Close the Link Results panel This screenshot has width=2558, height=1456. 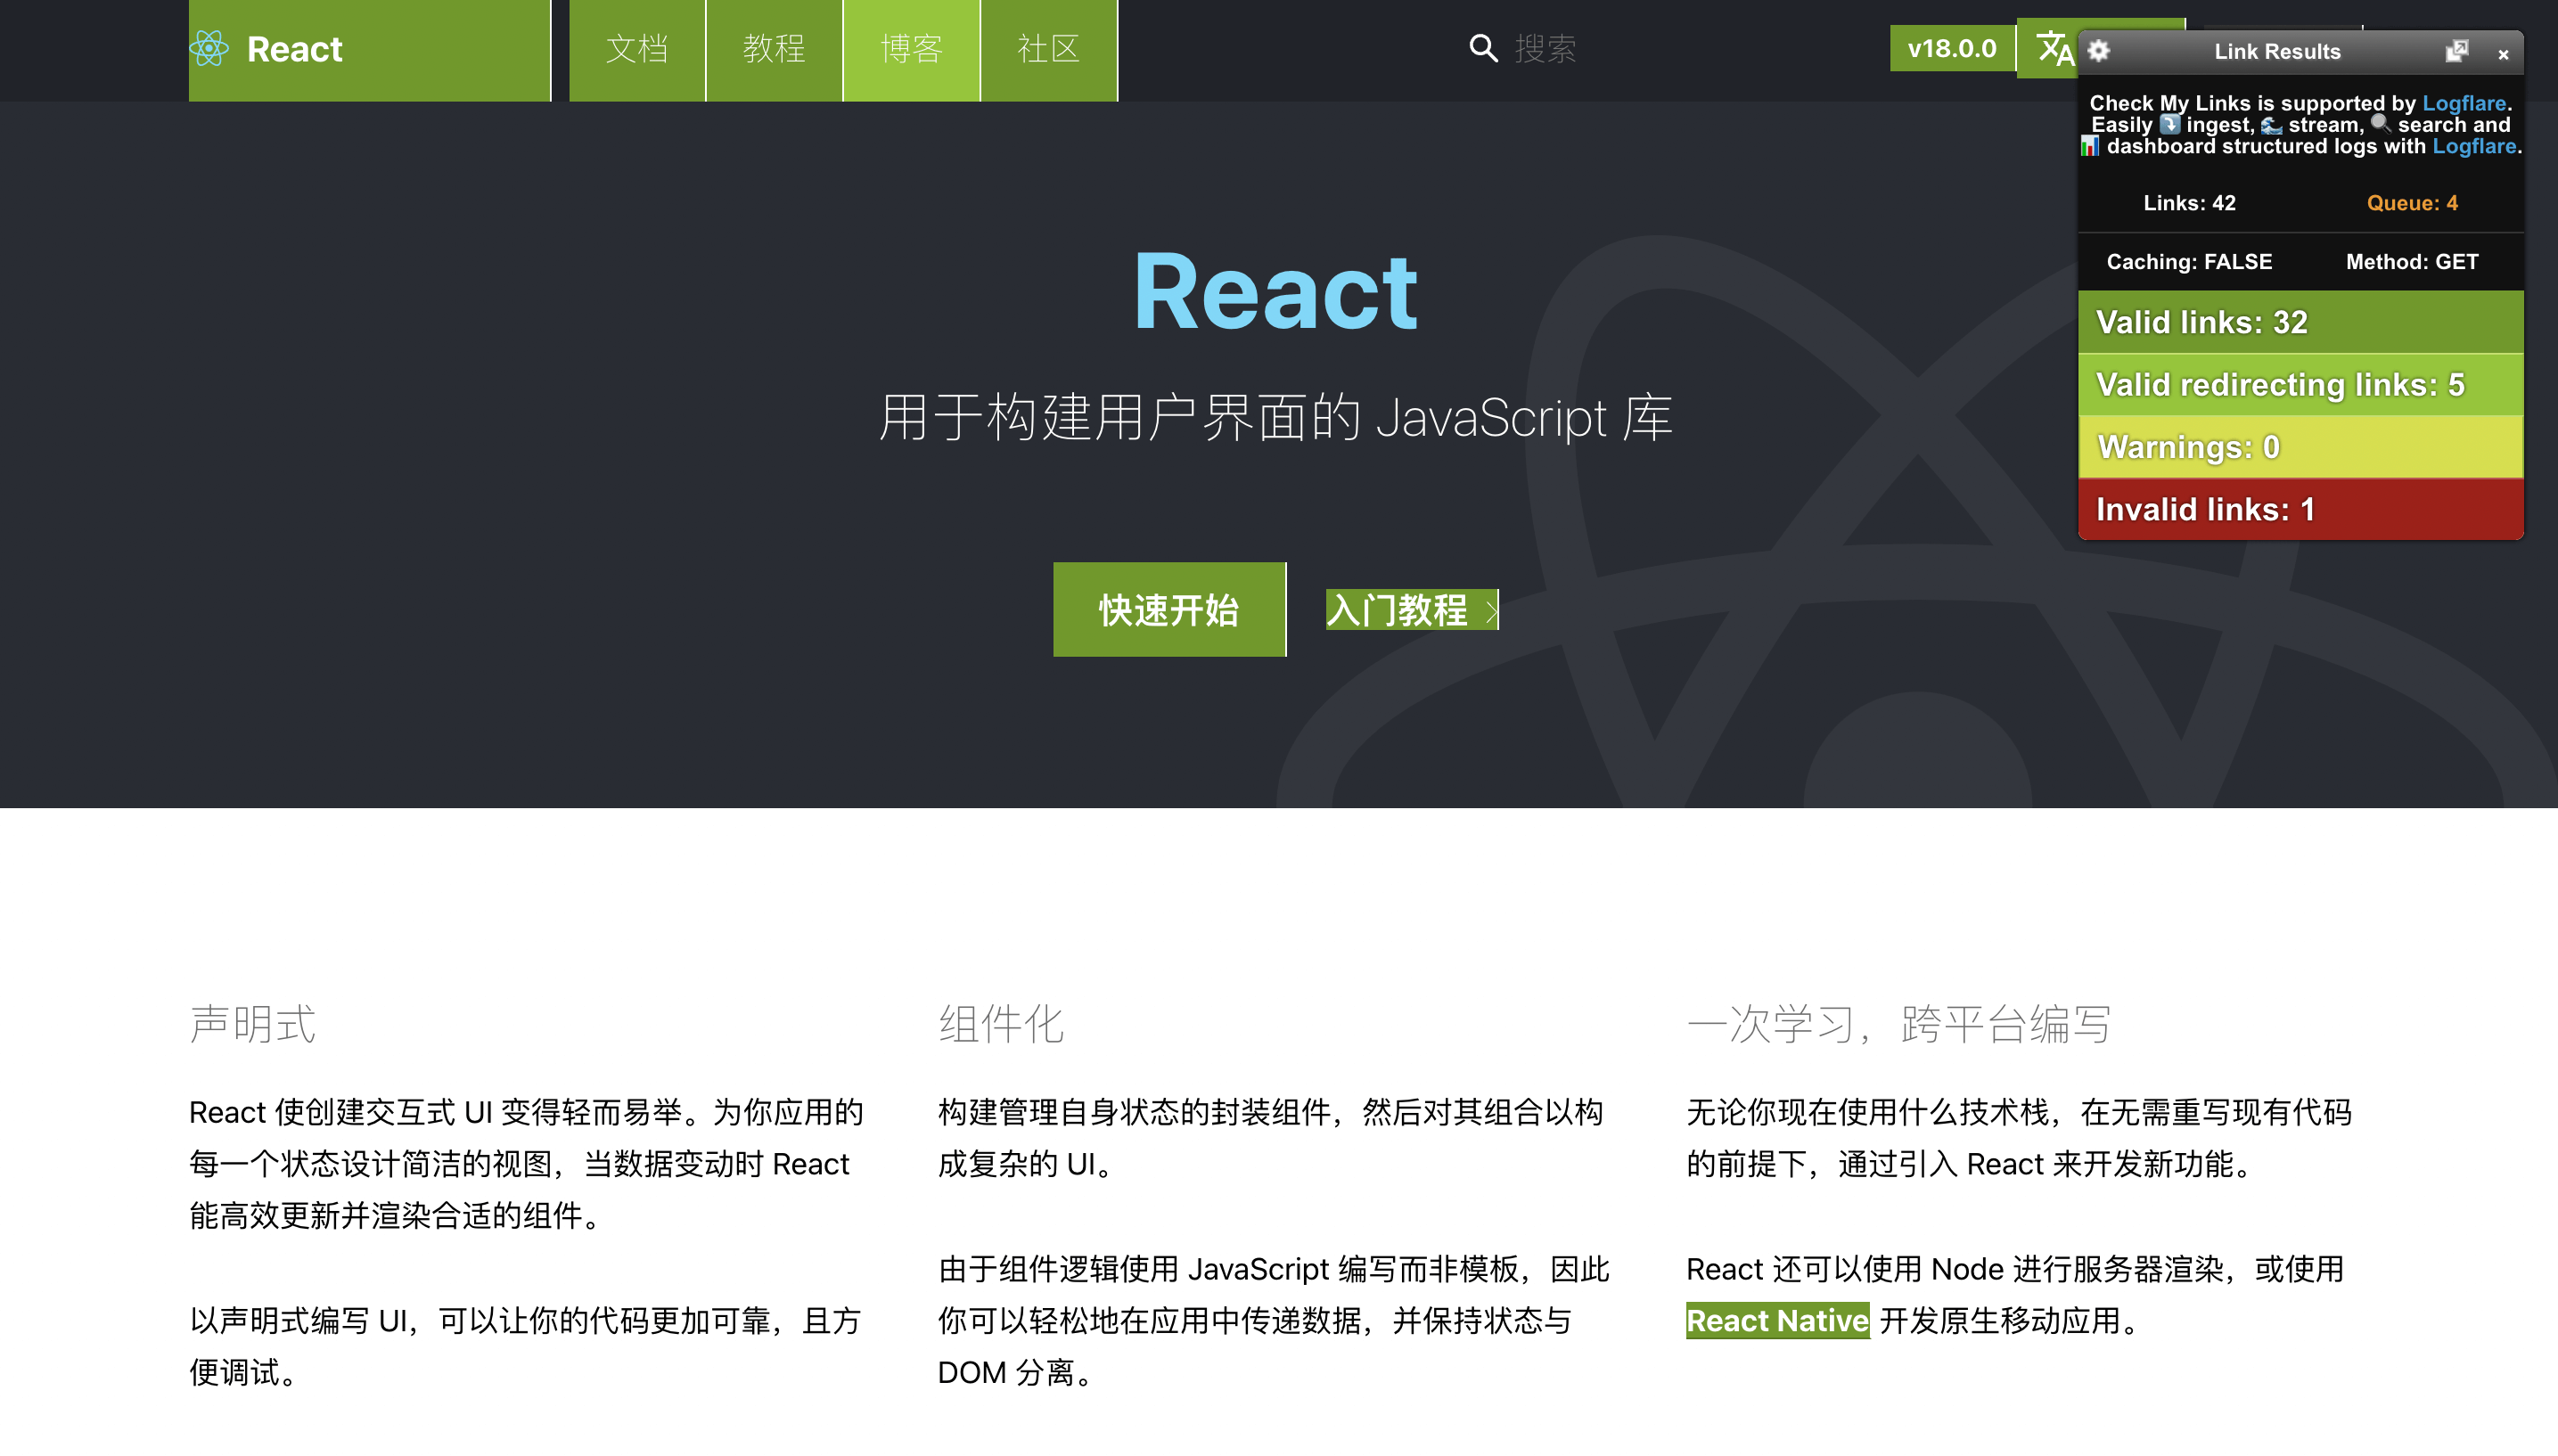[x=2503, y=54]
